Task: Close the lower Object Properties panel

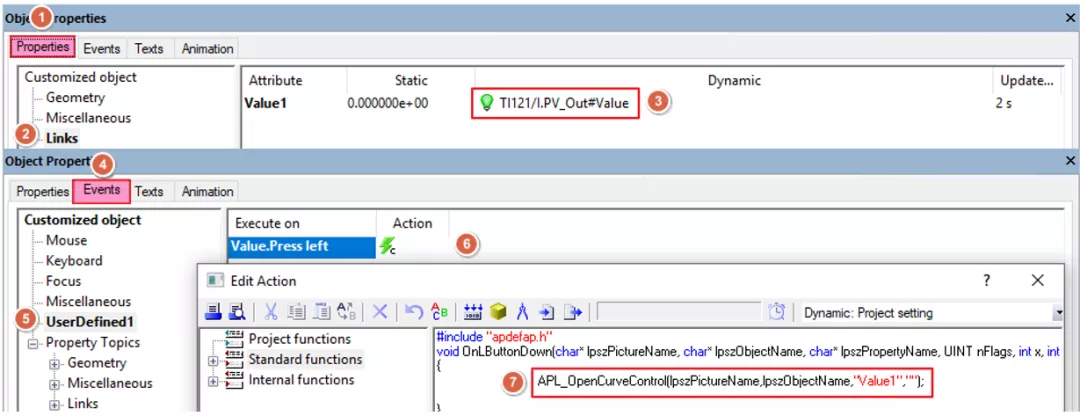Action: click(1070, 161)
